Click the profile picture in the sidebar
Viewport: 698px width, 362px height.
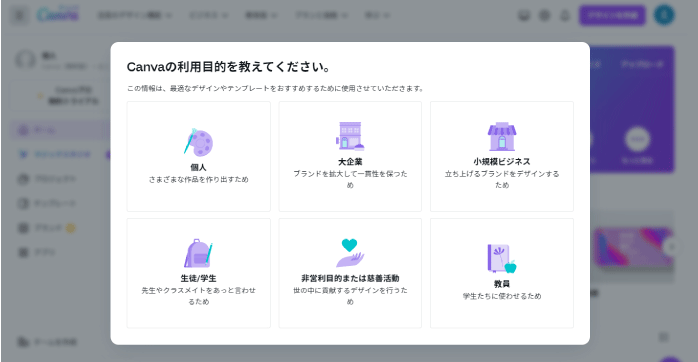coord(25,60)
